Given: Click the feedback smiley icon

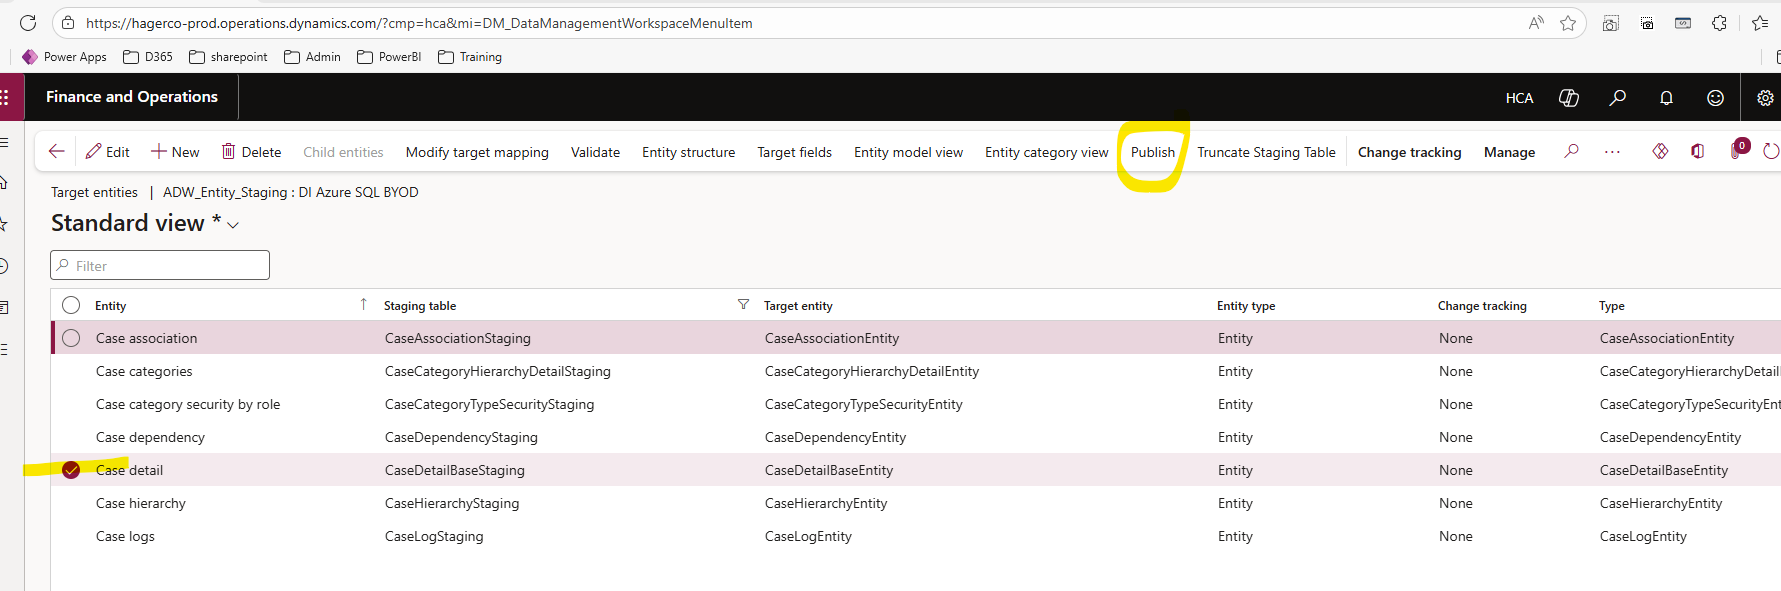Looking at the screenshot, I should [x=1715, y=97].
